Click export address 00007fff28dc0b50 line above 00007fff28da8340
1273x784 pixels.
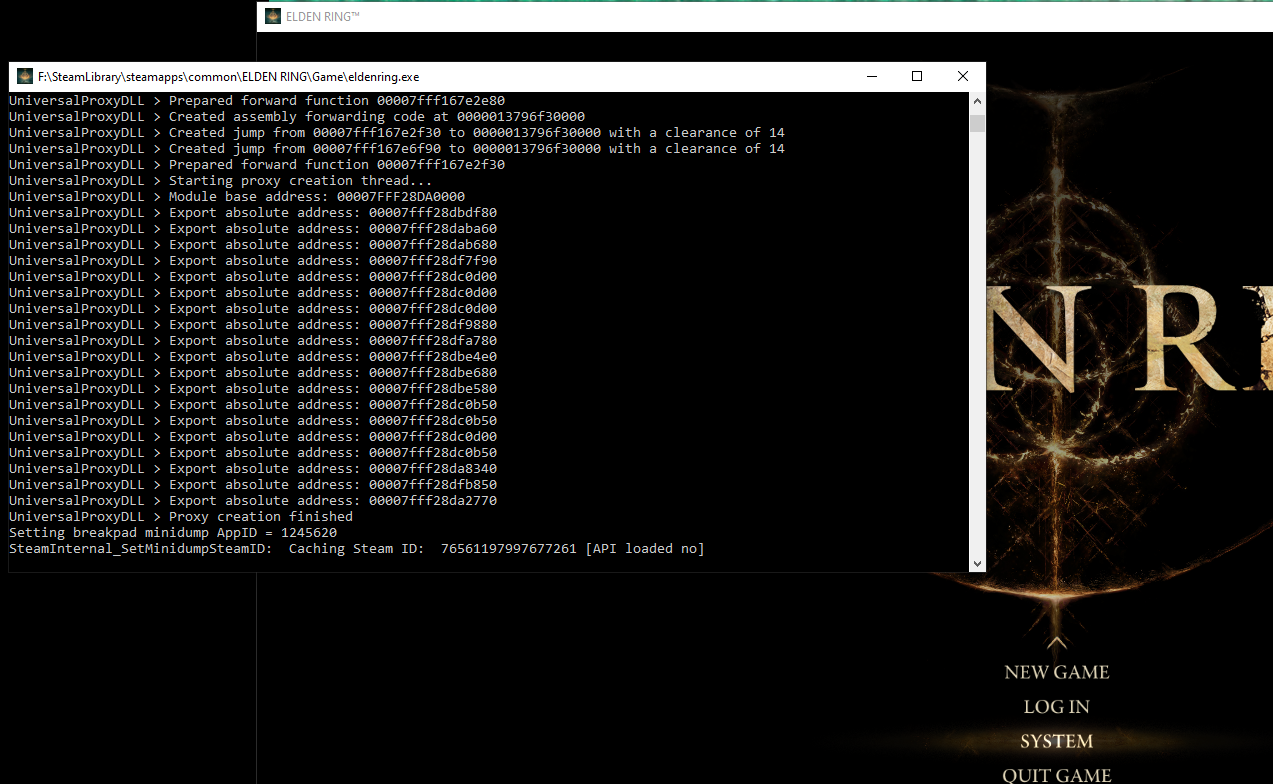pyautogui.click(x=253, y=453)
